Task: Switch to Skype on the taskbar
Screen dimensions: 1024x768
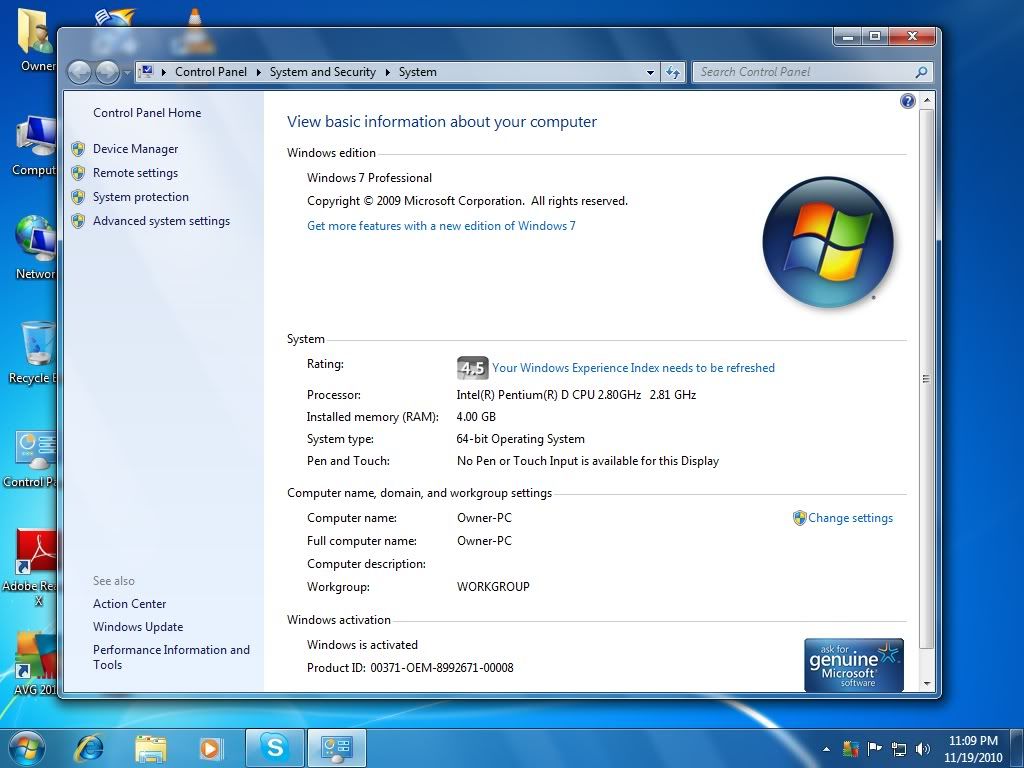Action: point(274,748)
